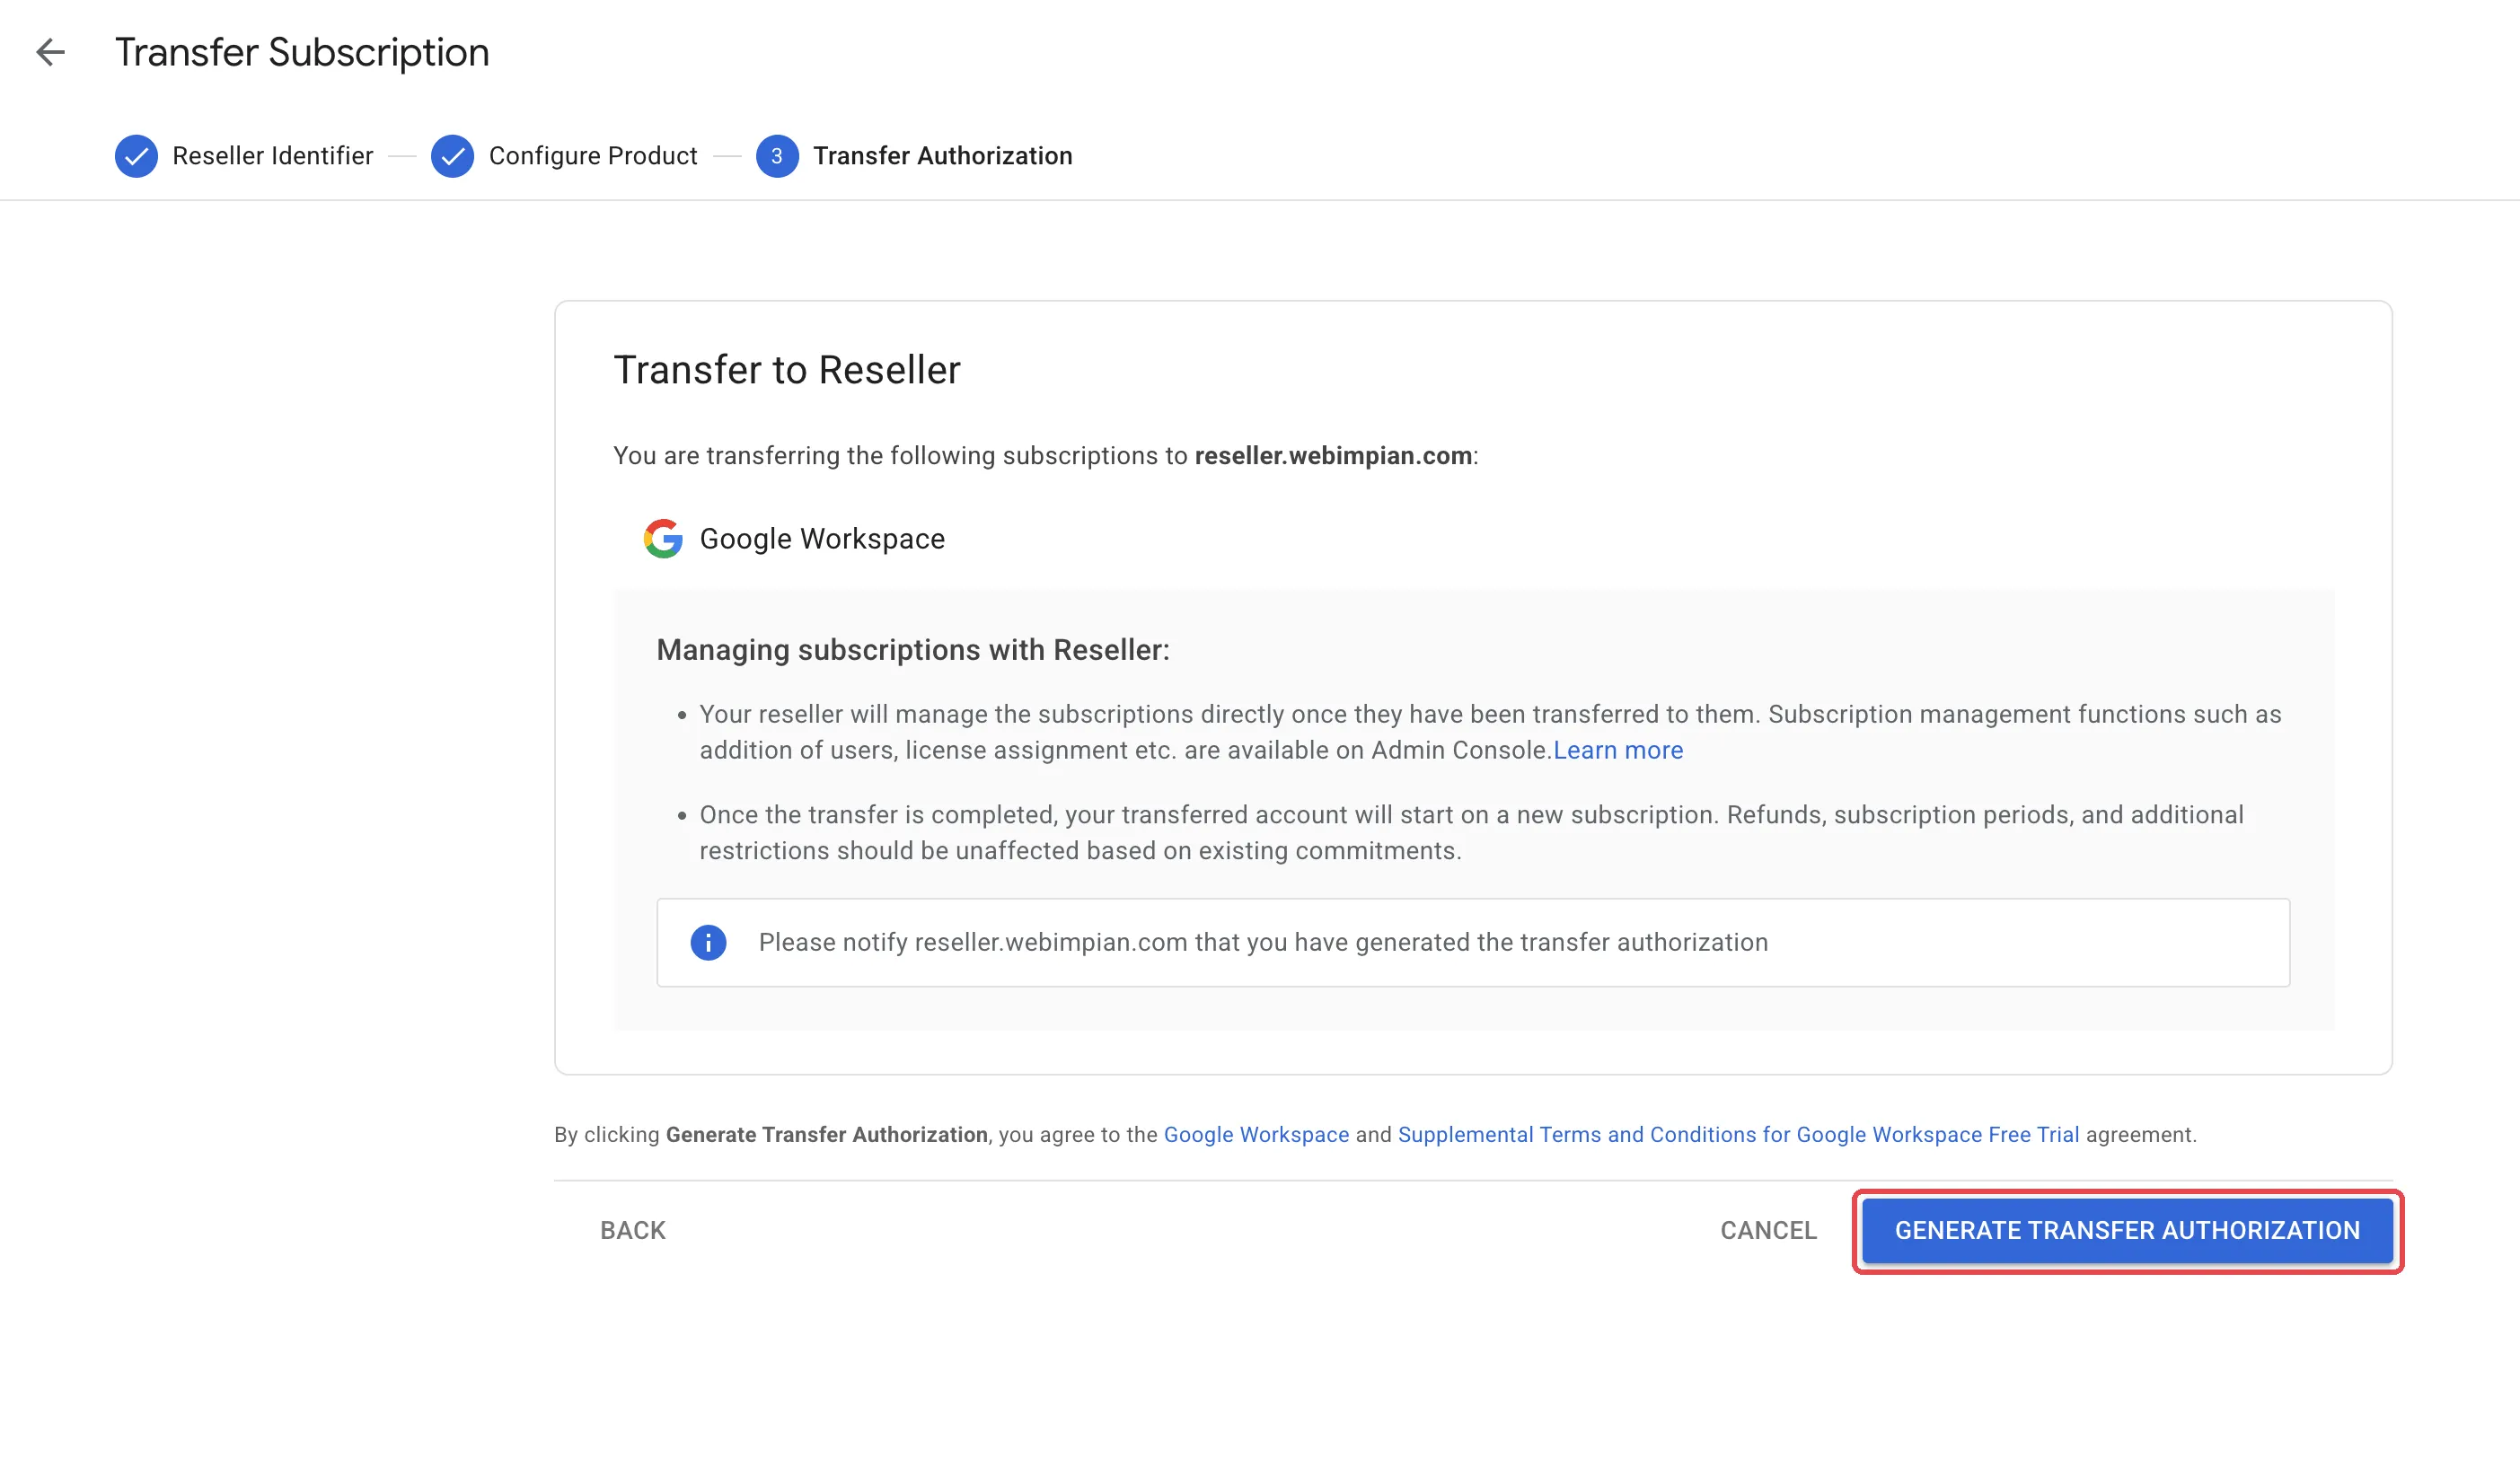The width and height of the screenshot is (2520, 1467).
Task: Click the step 3 circle icon
Action: (777, 156)
